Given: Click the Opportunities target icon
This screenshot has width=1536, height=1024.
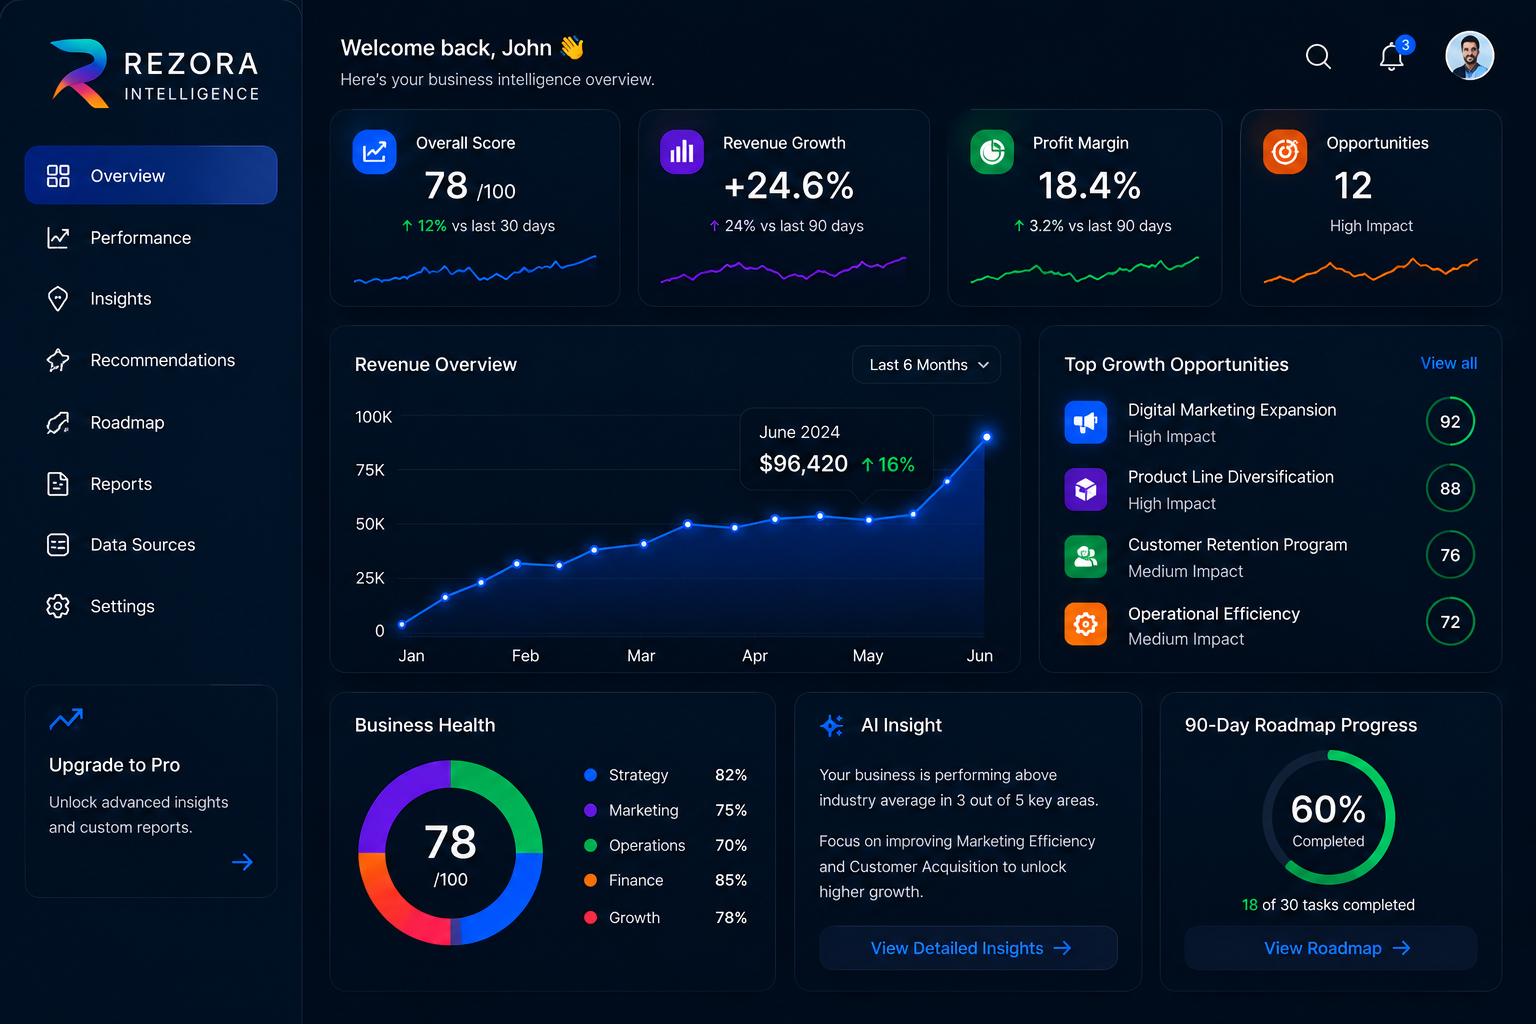Looking at the screenshot, I should tap(1285, 152).
